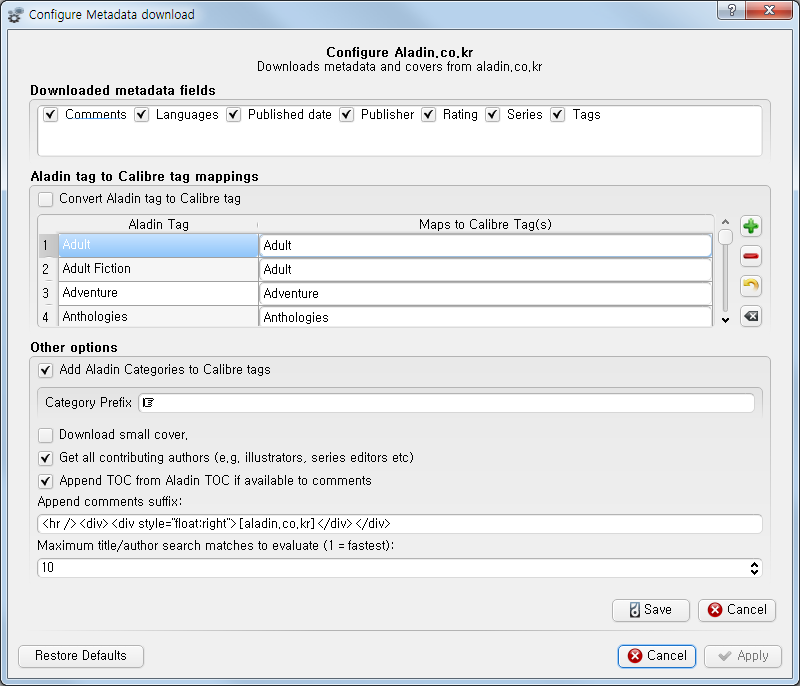This screenshot has height=686, width=800.
Task: Click the bottom Cancel button next to Apply
Action: coord(657,656)
